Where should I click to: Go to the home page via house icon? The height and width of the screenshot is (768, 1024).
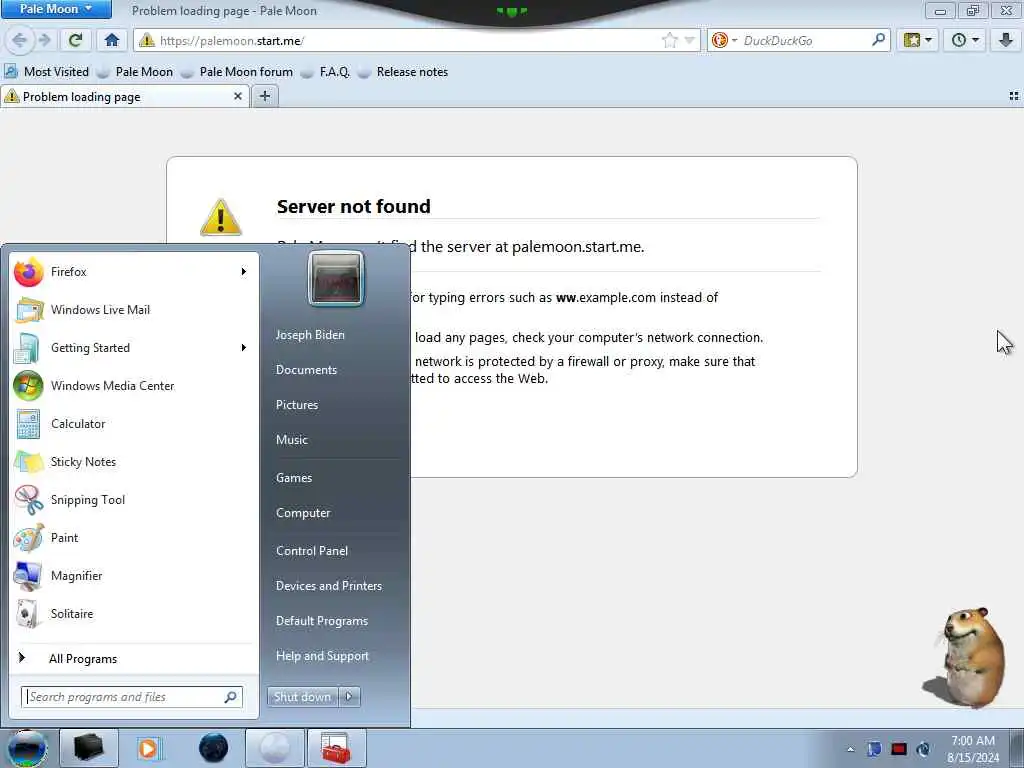point(112,40)
